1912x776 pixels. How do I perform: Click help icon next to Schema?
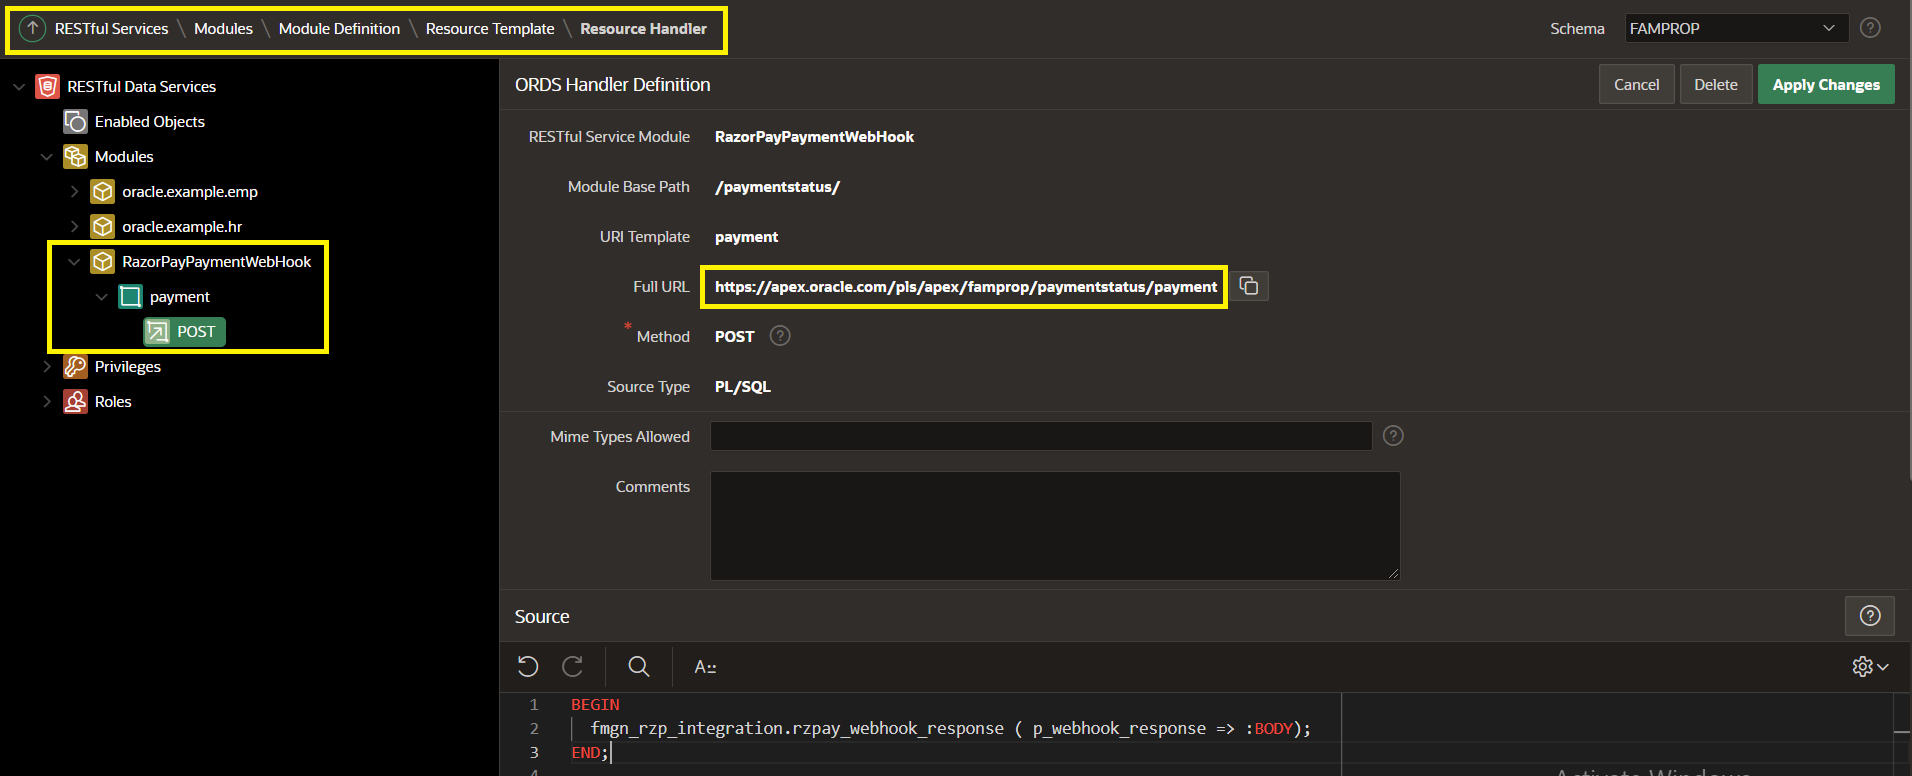pyautogui.click(x=1870, y=28)
